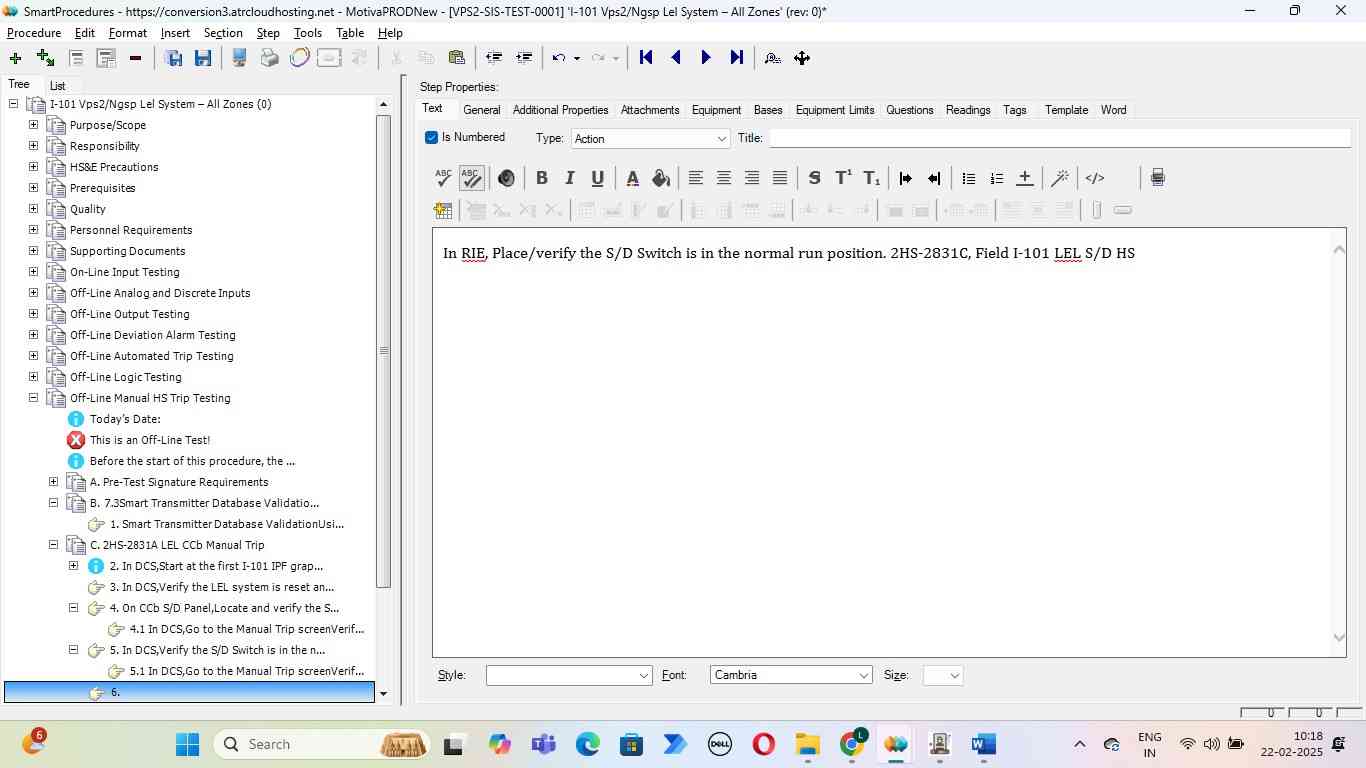Click the paste clipboard icon in toolbar

(457, 58)
